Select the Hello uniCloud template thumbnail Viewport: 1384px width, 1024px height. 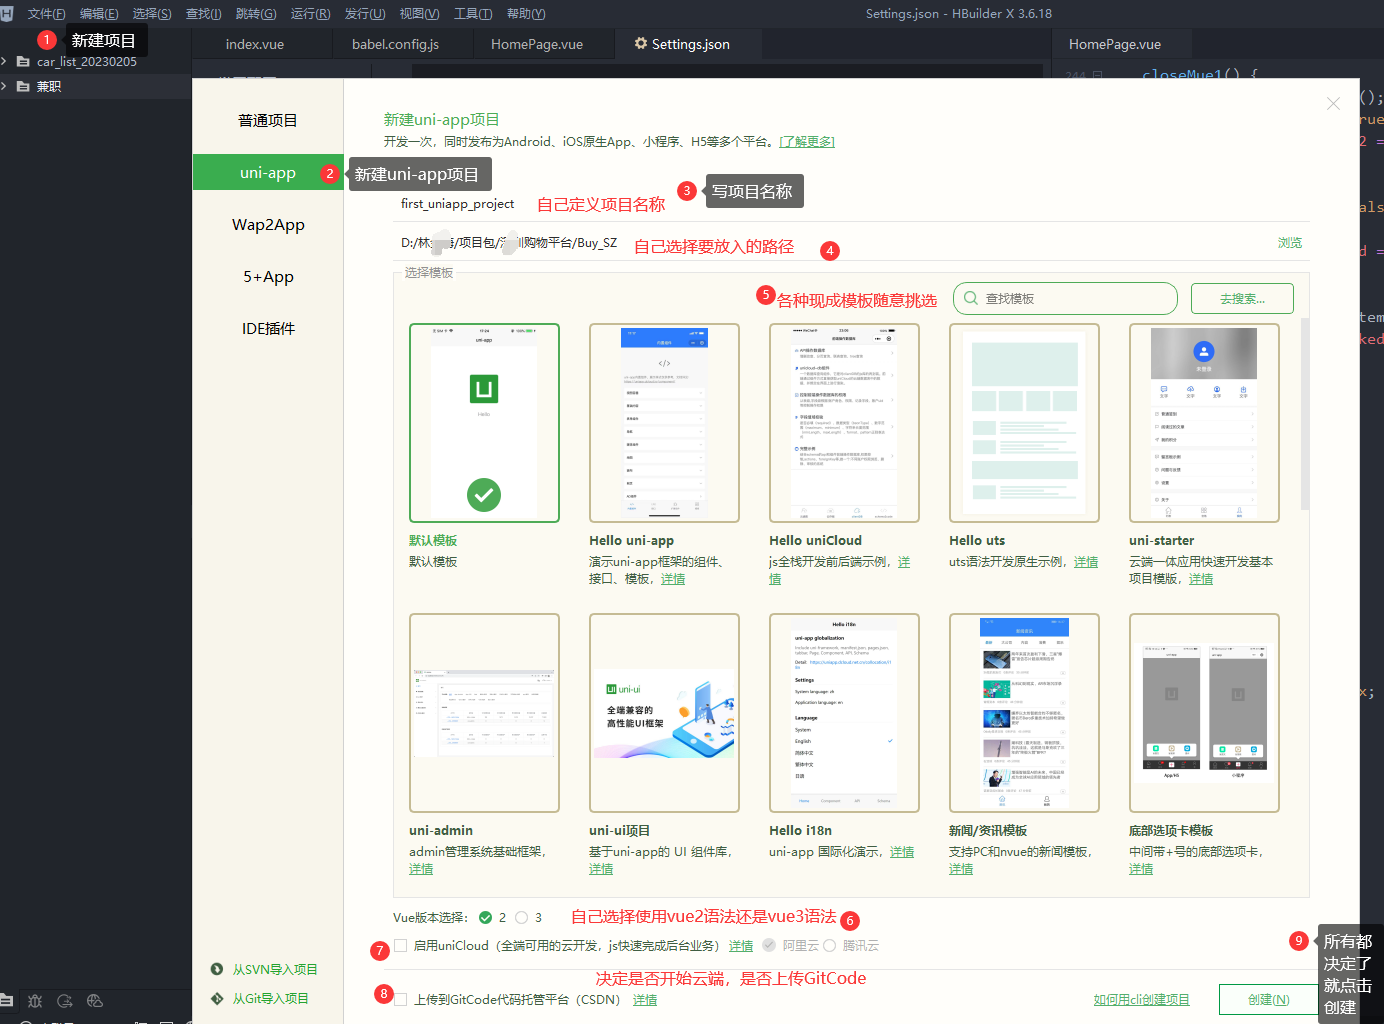844,422
